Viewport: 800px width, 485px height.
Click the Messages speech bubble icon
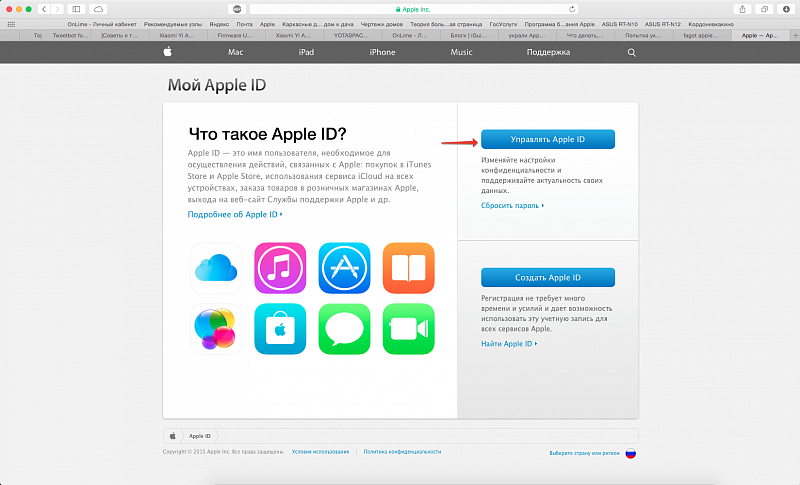[x=344, y=329]
